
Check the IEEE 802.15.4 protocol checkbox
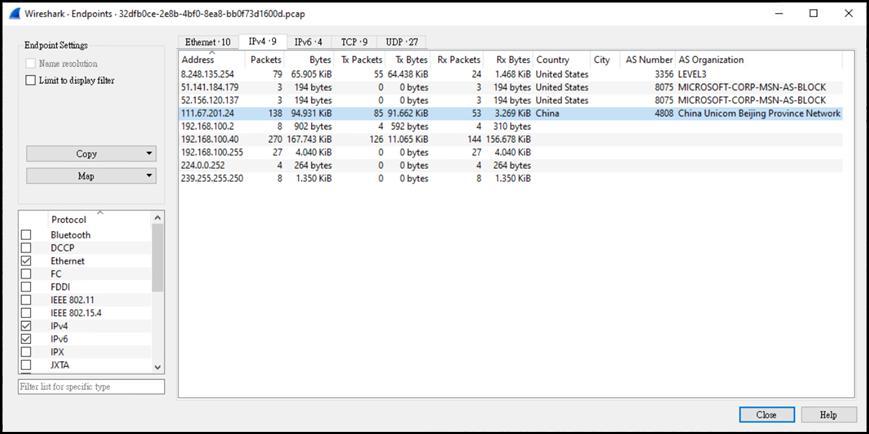click(x=26, y=313)
